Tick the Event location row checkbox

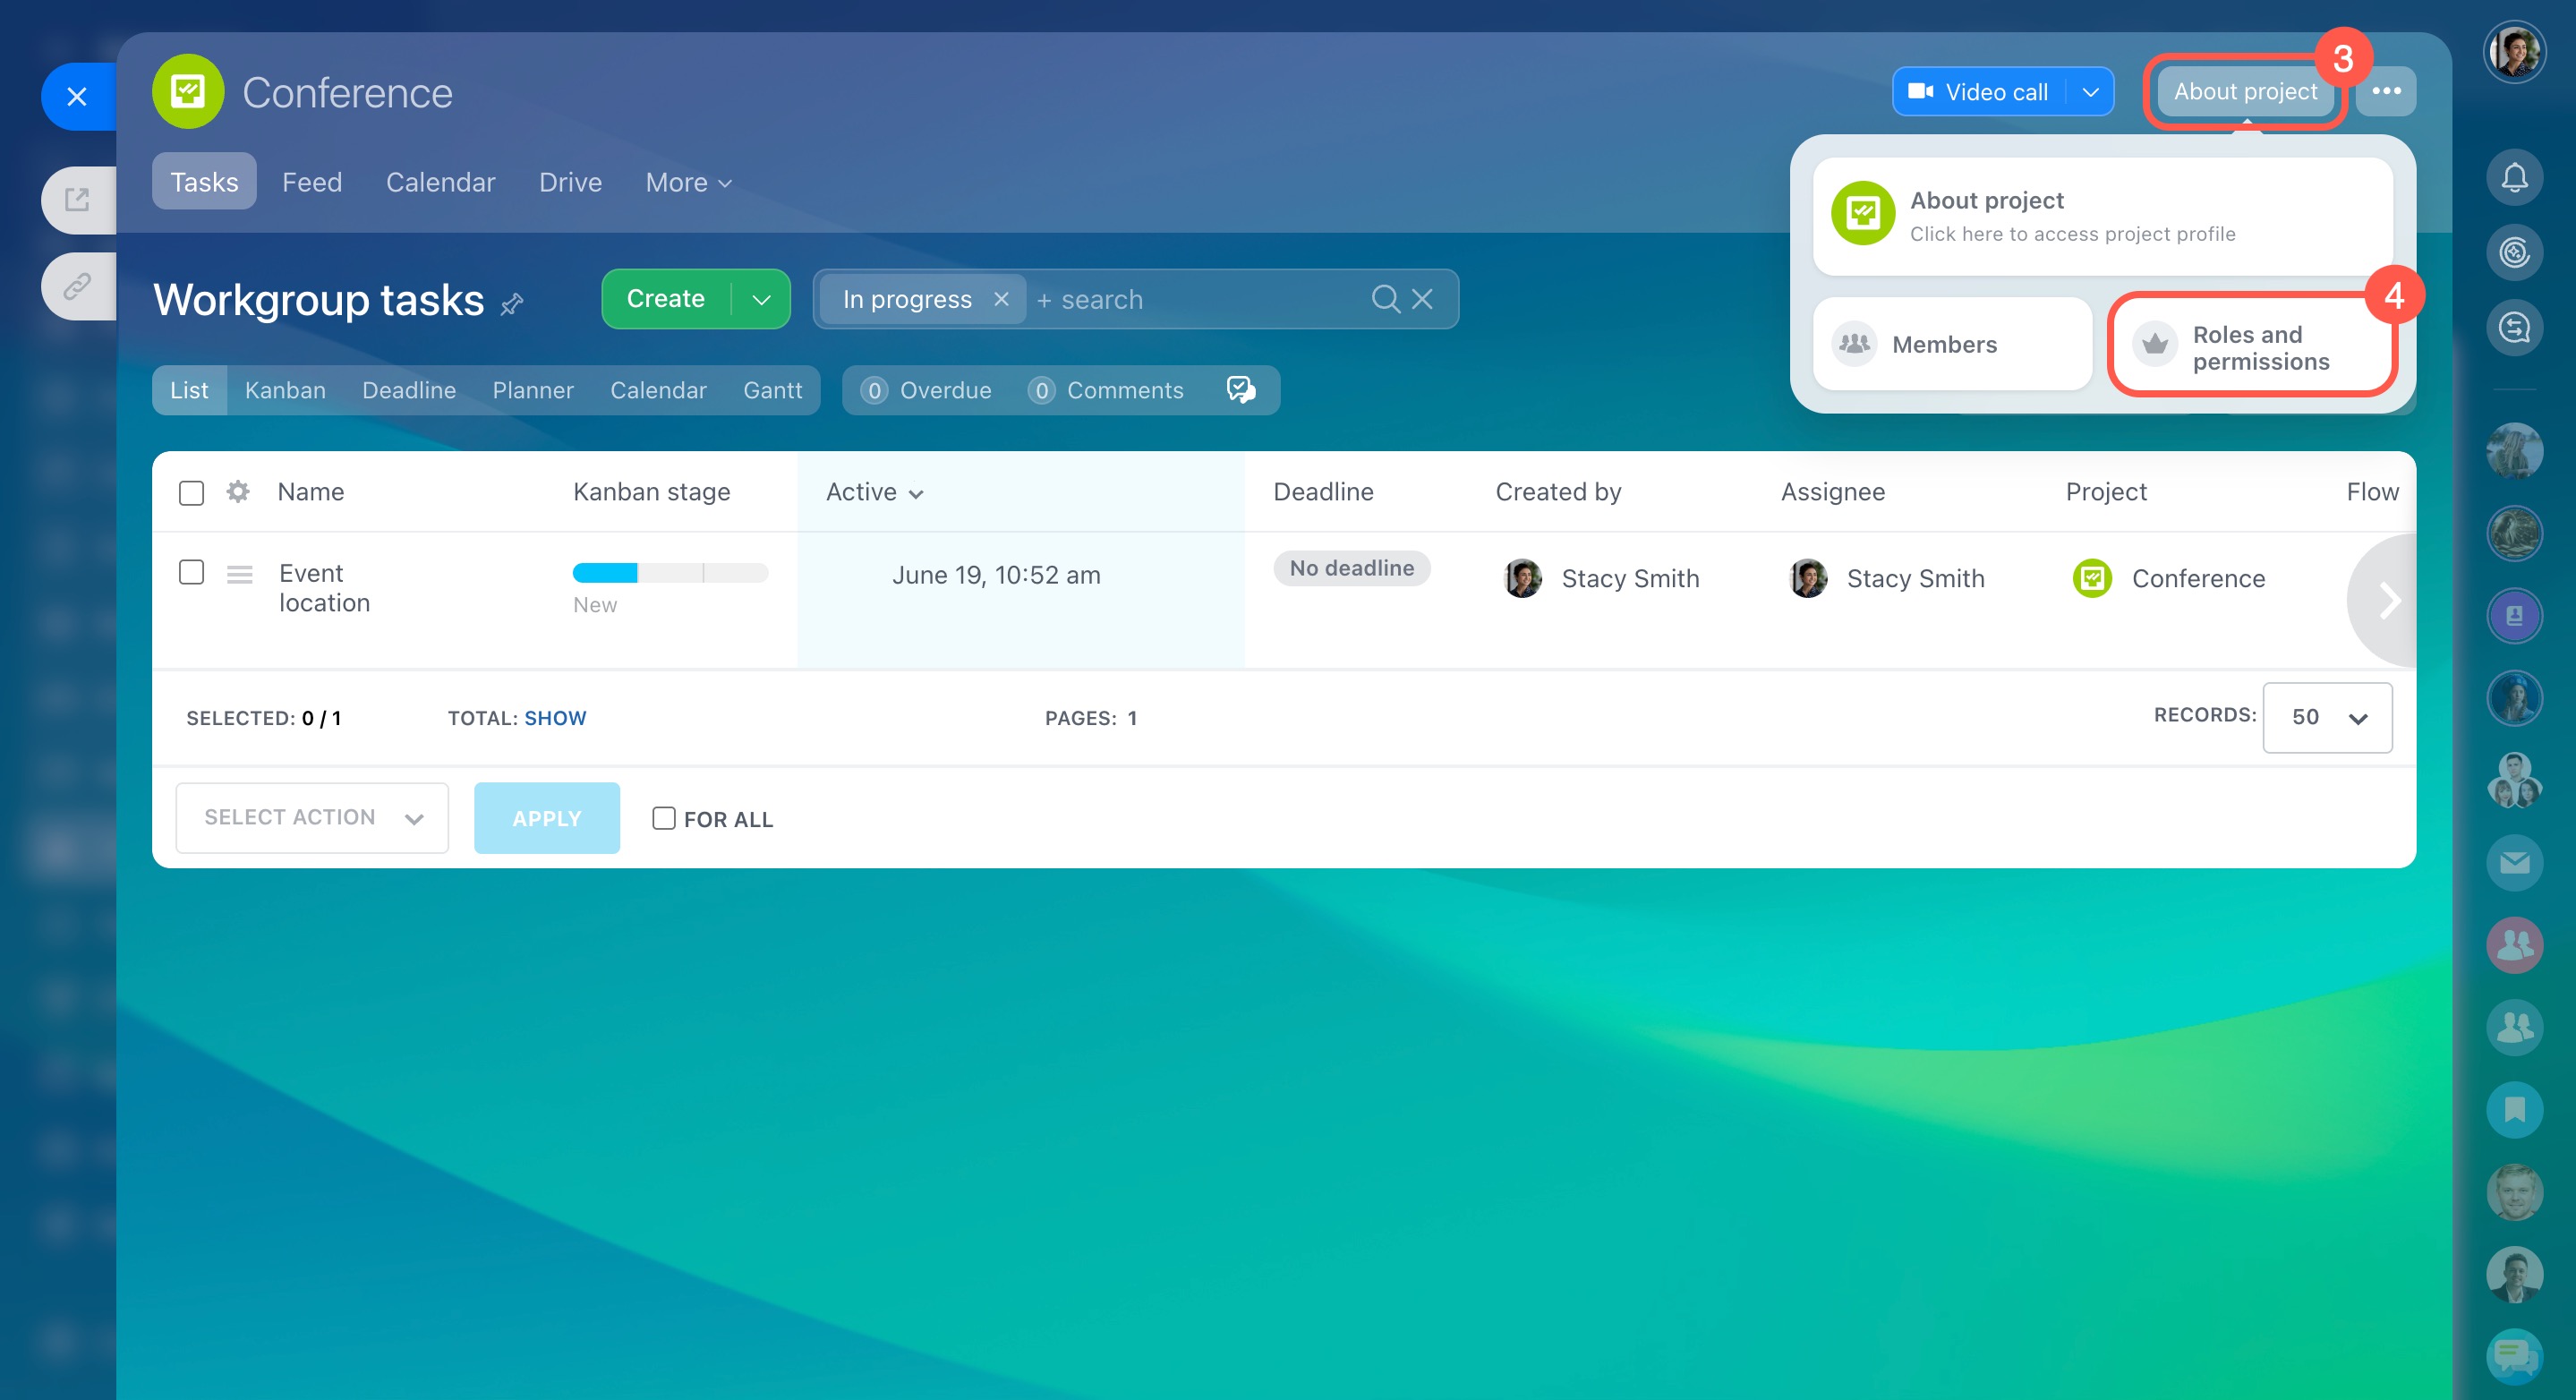pos(191,572)
